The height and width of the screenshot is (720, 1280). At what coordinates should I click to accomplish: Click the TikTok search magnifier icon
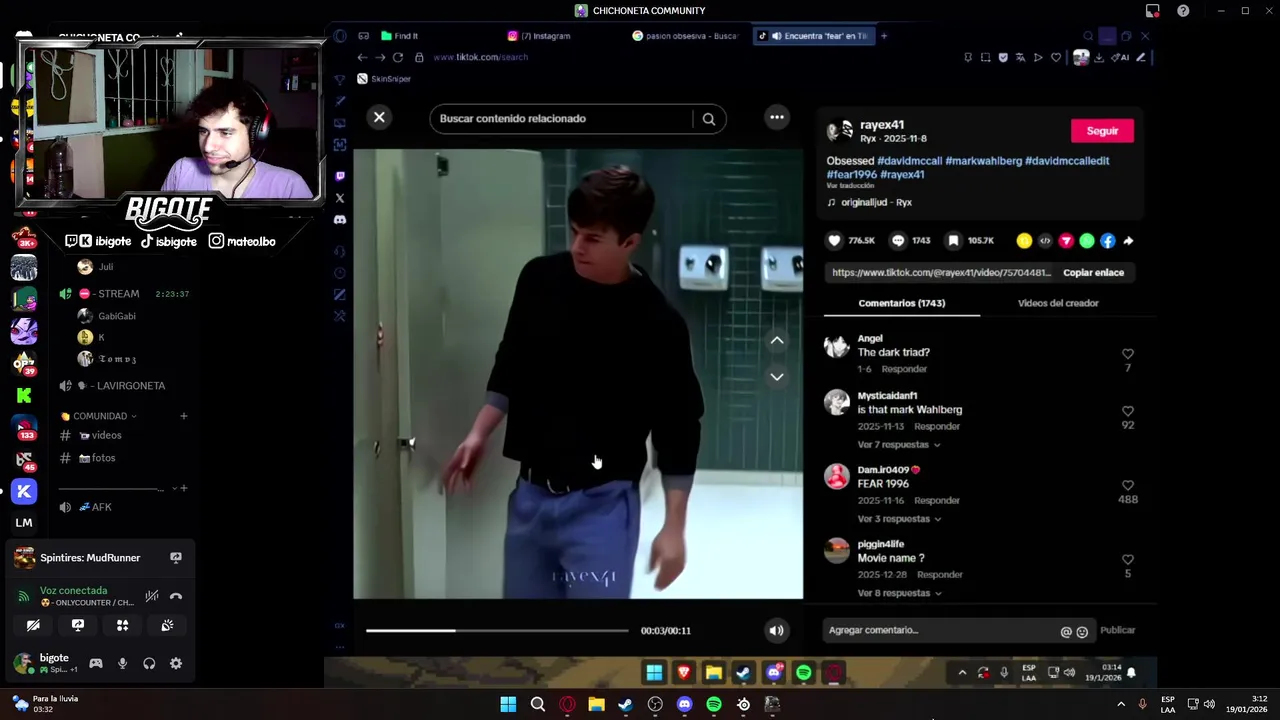[709, 119]
